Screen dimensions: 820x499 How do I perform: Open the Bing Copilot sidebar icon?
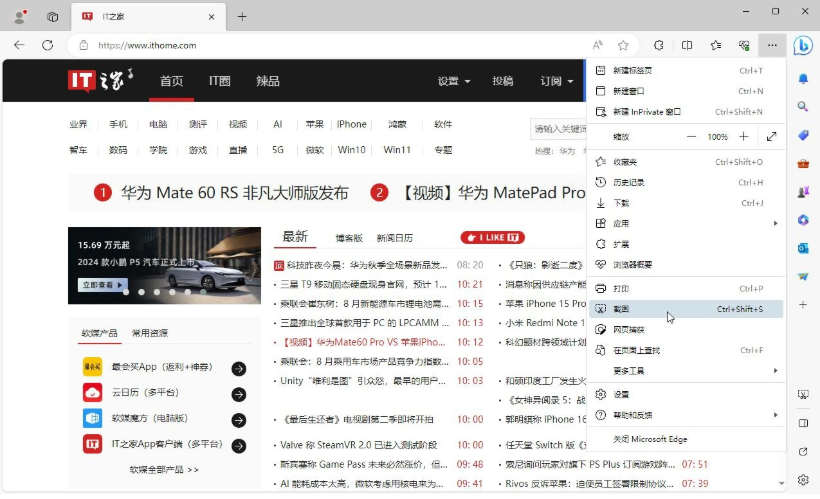click(x=803, y=46)
